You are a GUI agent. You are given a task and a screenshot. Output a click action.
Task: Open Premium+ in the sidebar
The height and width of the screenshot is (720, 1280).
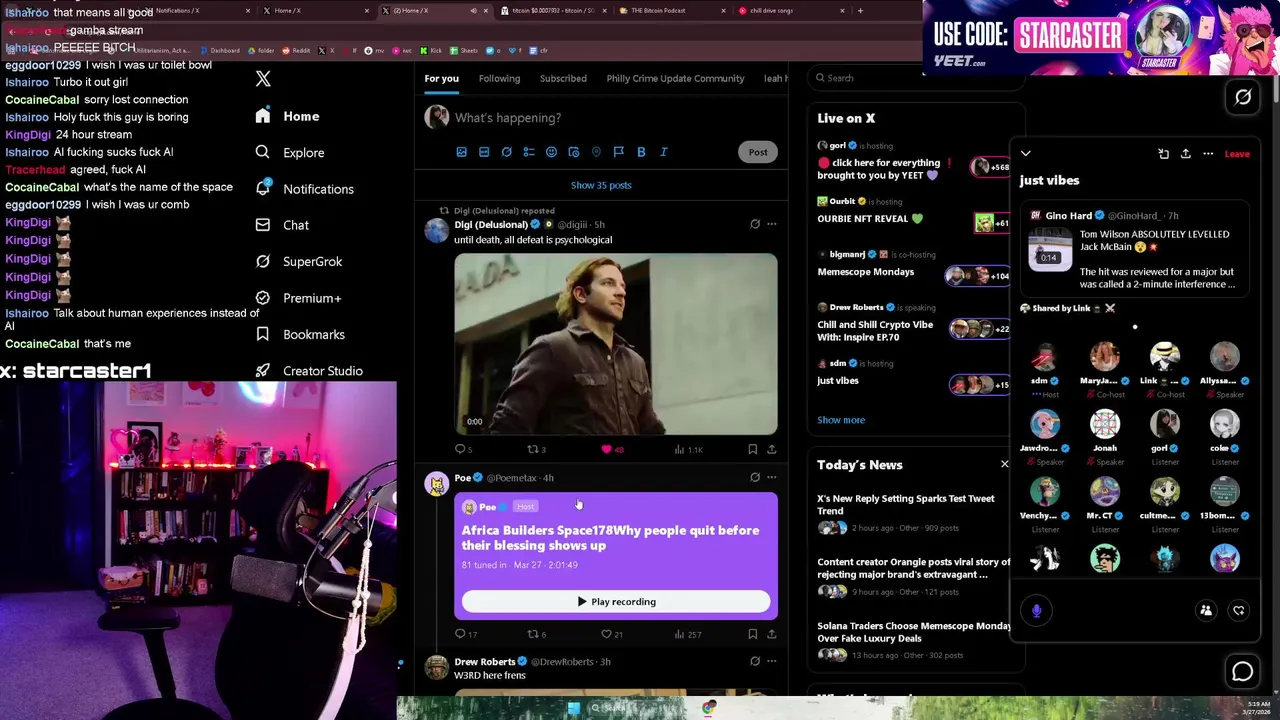[298, 298]
